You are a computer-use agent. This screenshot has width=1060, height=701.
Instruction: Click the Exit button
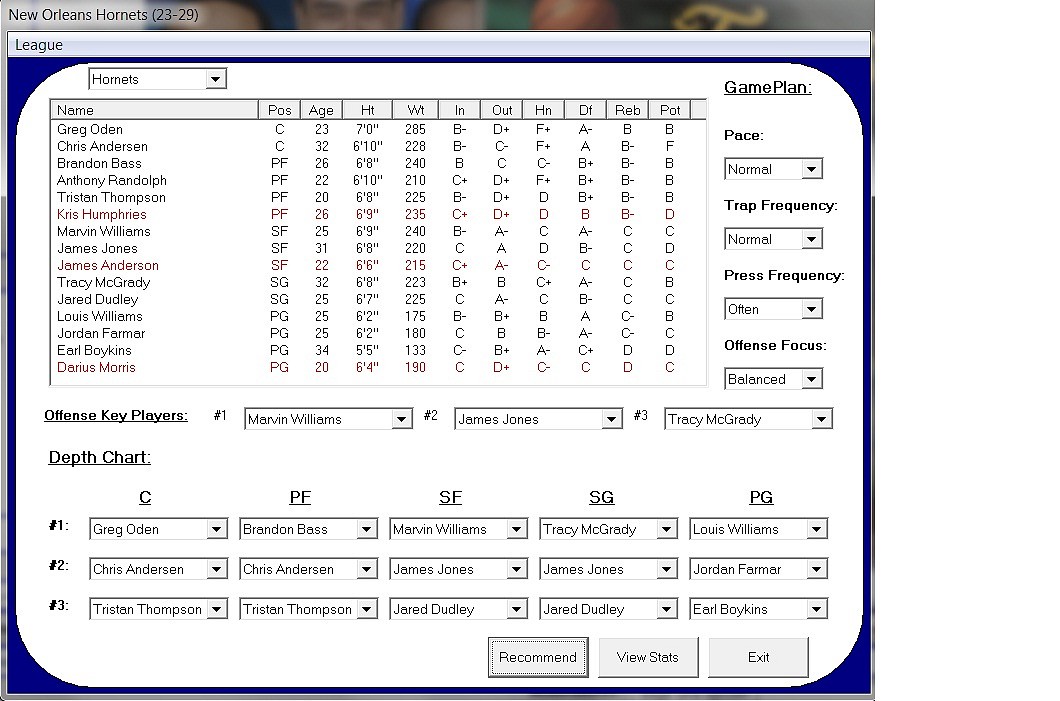click(x=758, y=657)
